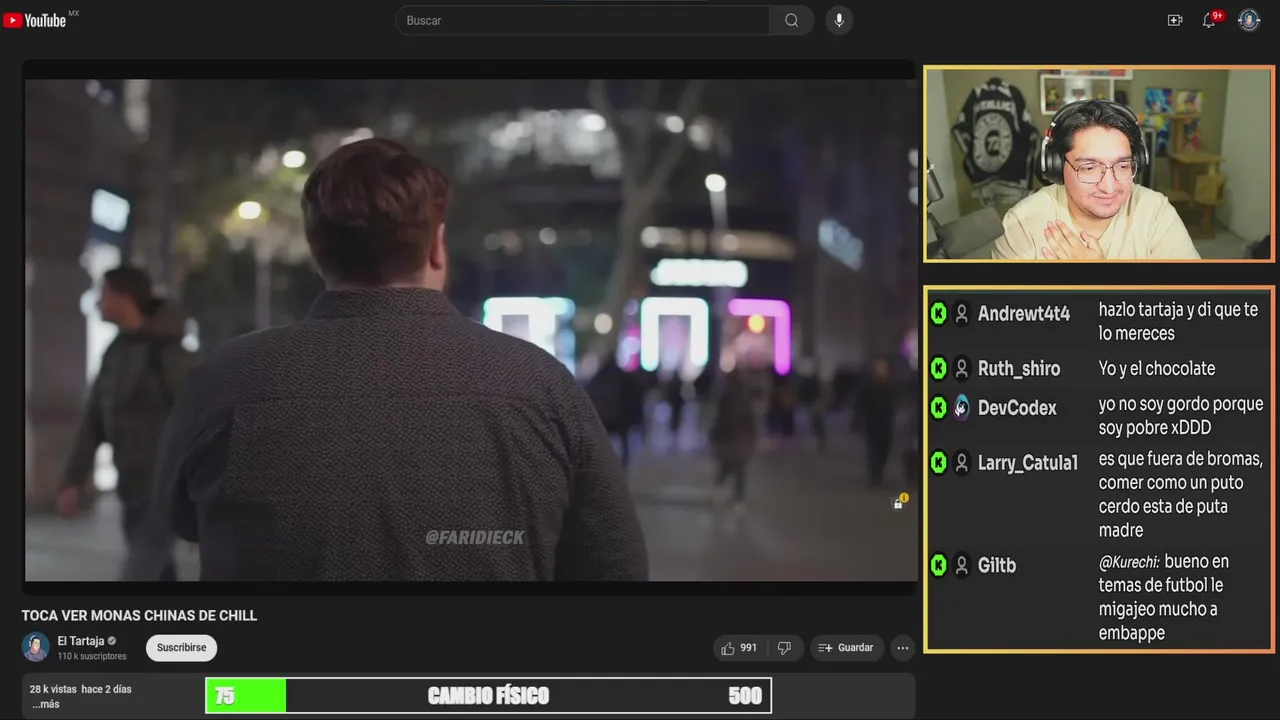Open the three-dot more actions menu
Screen dimensions: 1280x720
(x=902, y=648)
